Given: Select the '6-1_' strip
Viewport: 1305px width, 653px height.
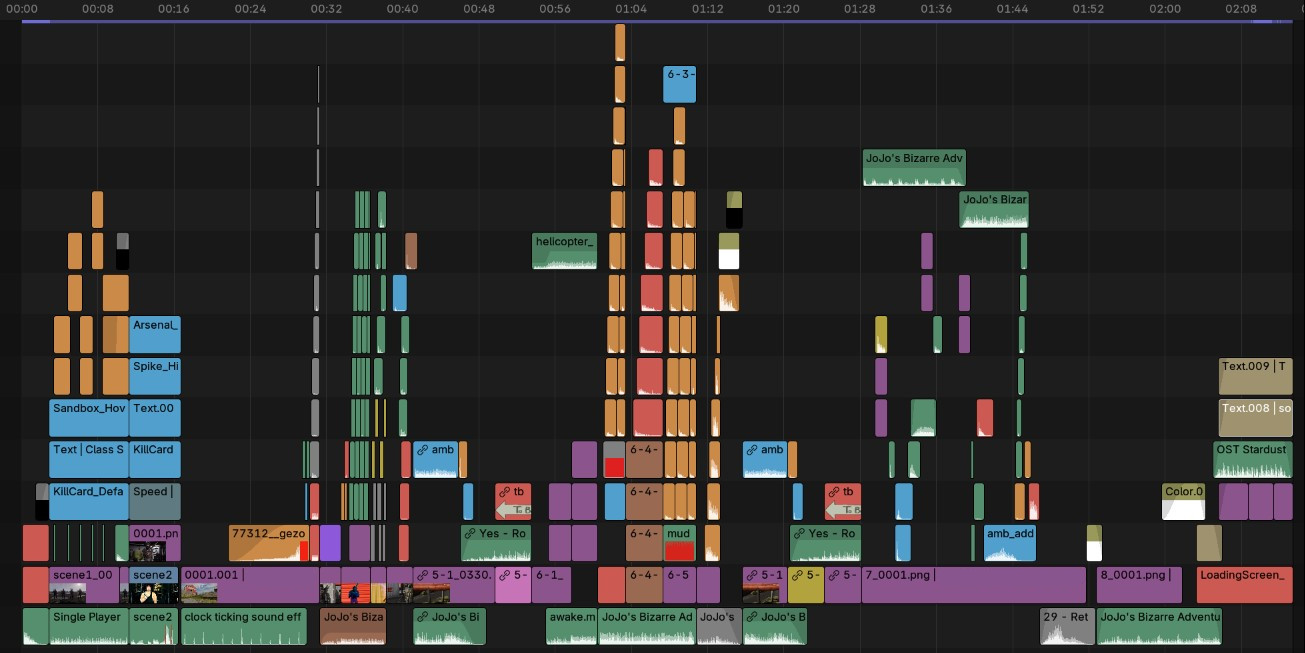Looking at the screenshot, I should 552,585.
